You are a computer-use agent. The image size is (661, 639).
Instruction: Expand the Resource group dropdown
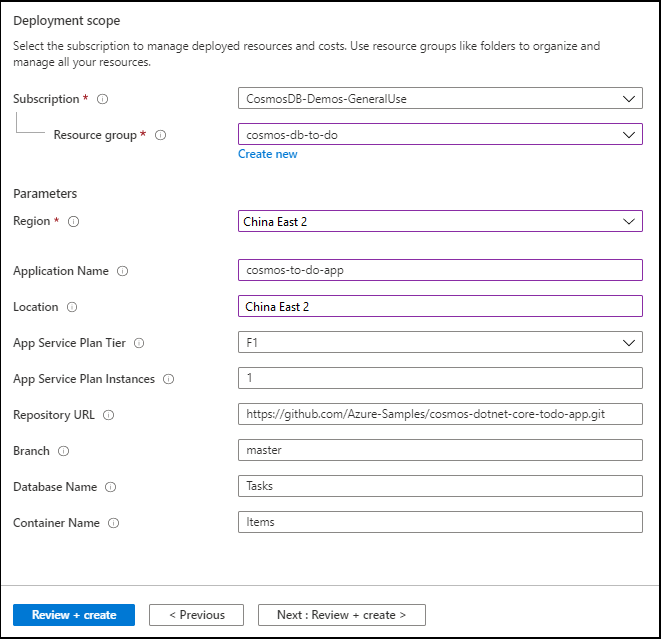pos(440,135)
